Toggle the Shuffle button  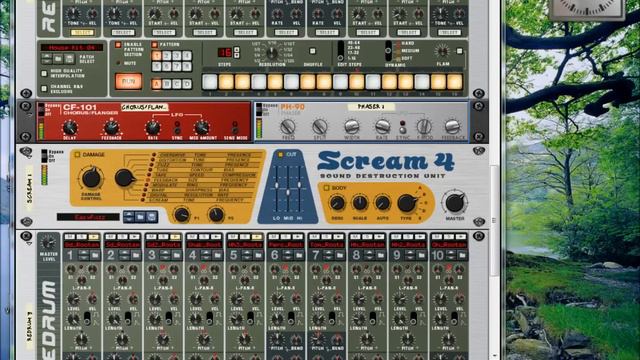click(312, 51)
